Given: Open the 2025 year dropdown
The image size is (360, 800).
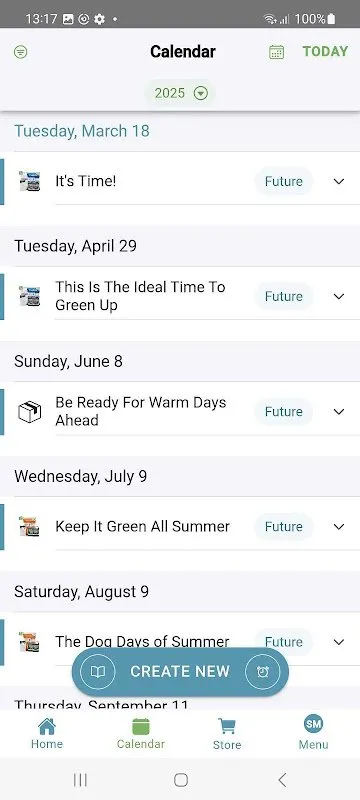Looking at the screenshot, I should [x=181, y=93].
